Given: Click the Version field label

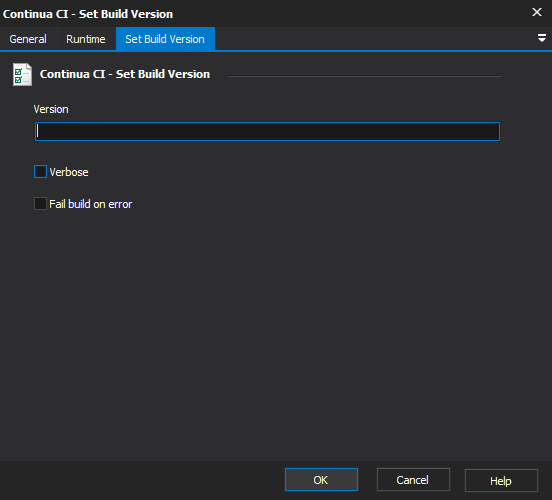Looking at the screenshot, I should pyautogui.click(x=51, y=109).
